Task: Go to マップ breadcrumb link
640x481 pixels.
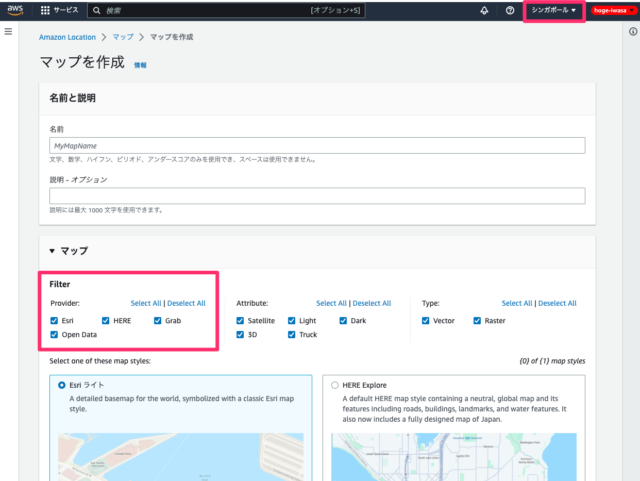Action: 123,37
